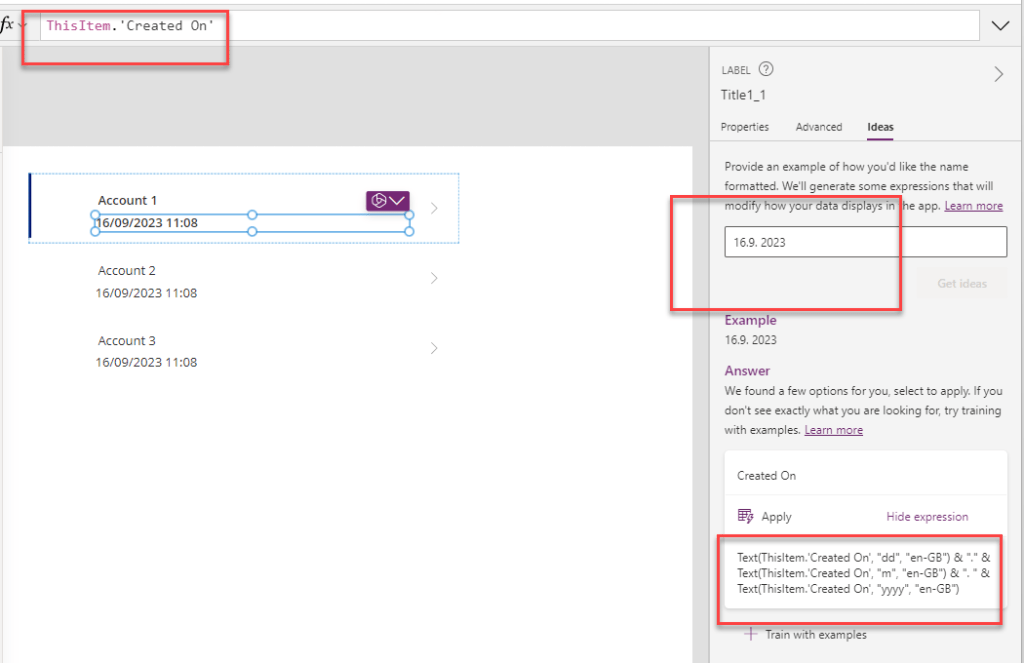Follow the Learn more link under Answer

(x=833, y=430)
